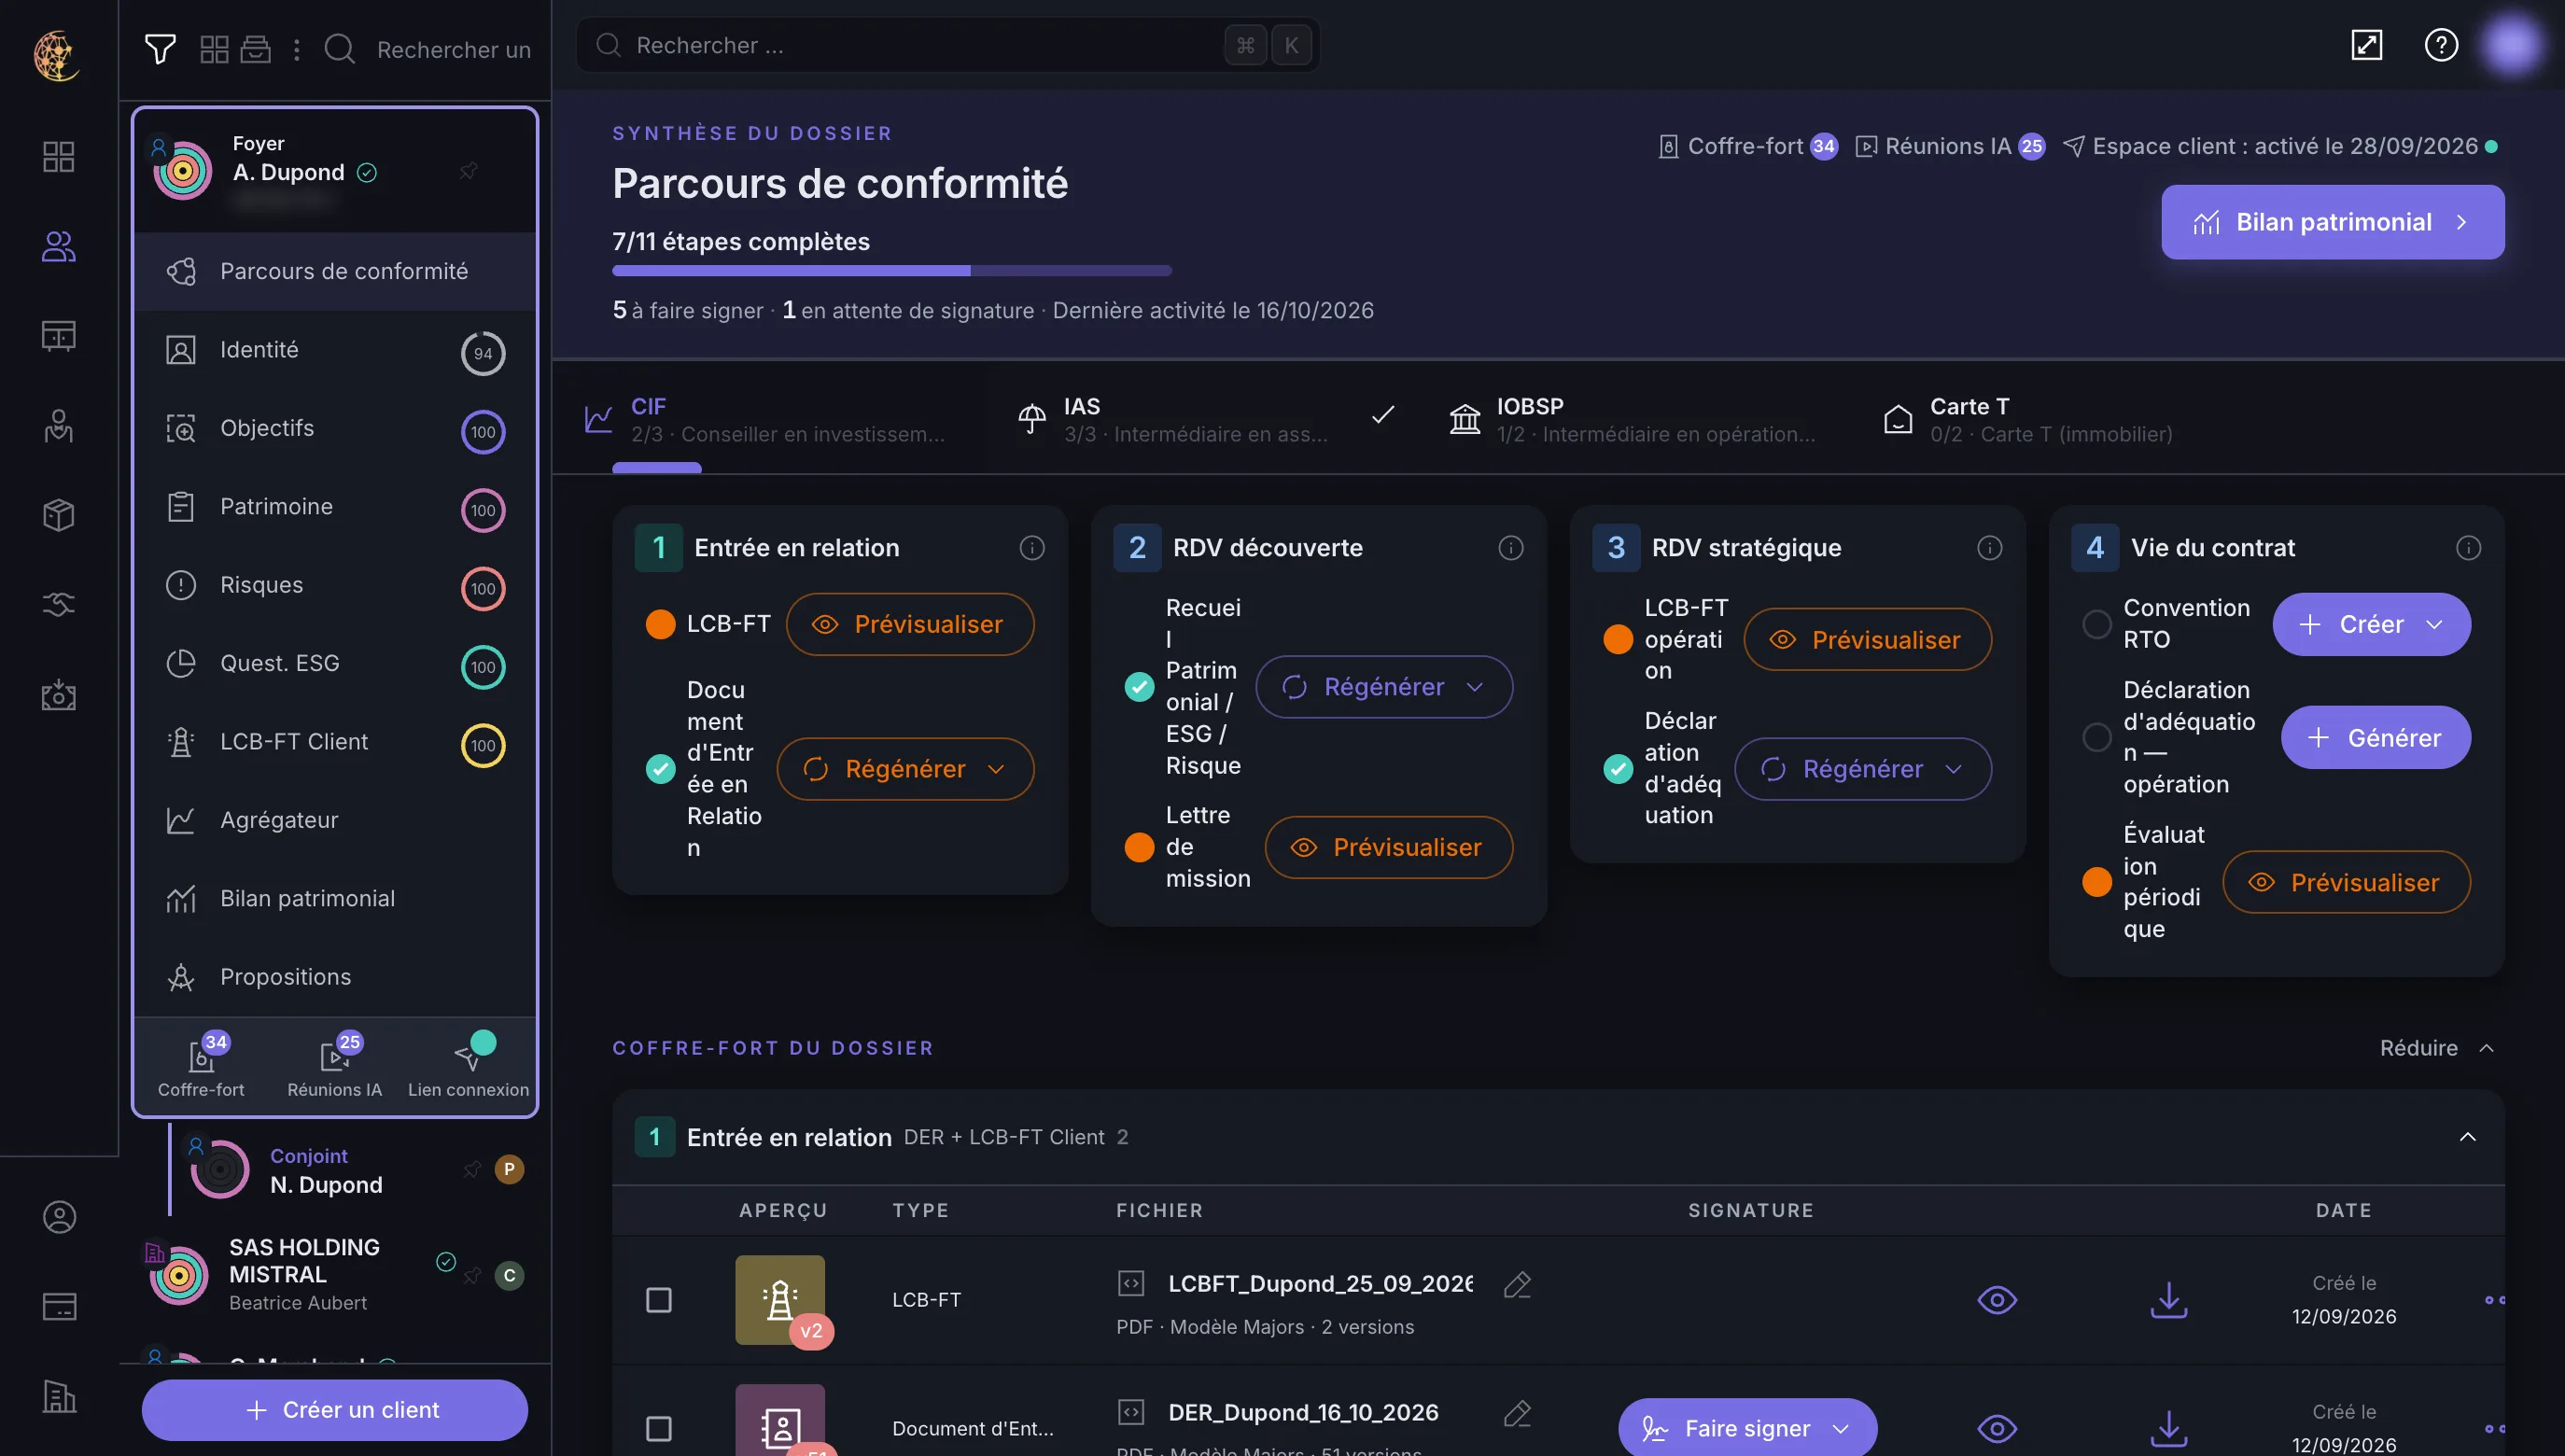The image size is (2565, 1456).
Task: Pin the A. Dupond client card
Action: 468,172
